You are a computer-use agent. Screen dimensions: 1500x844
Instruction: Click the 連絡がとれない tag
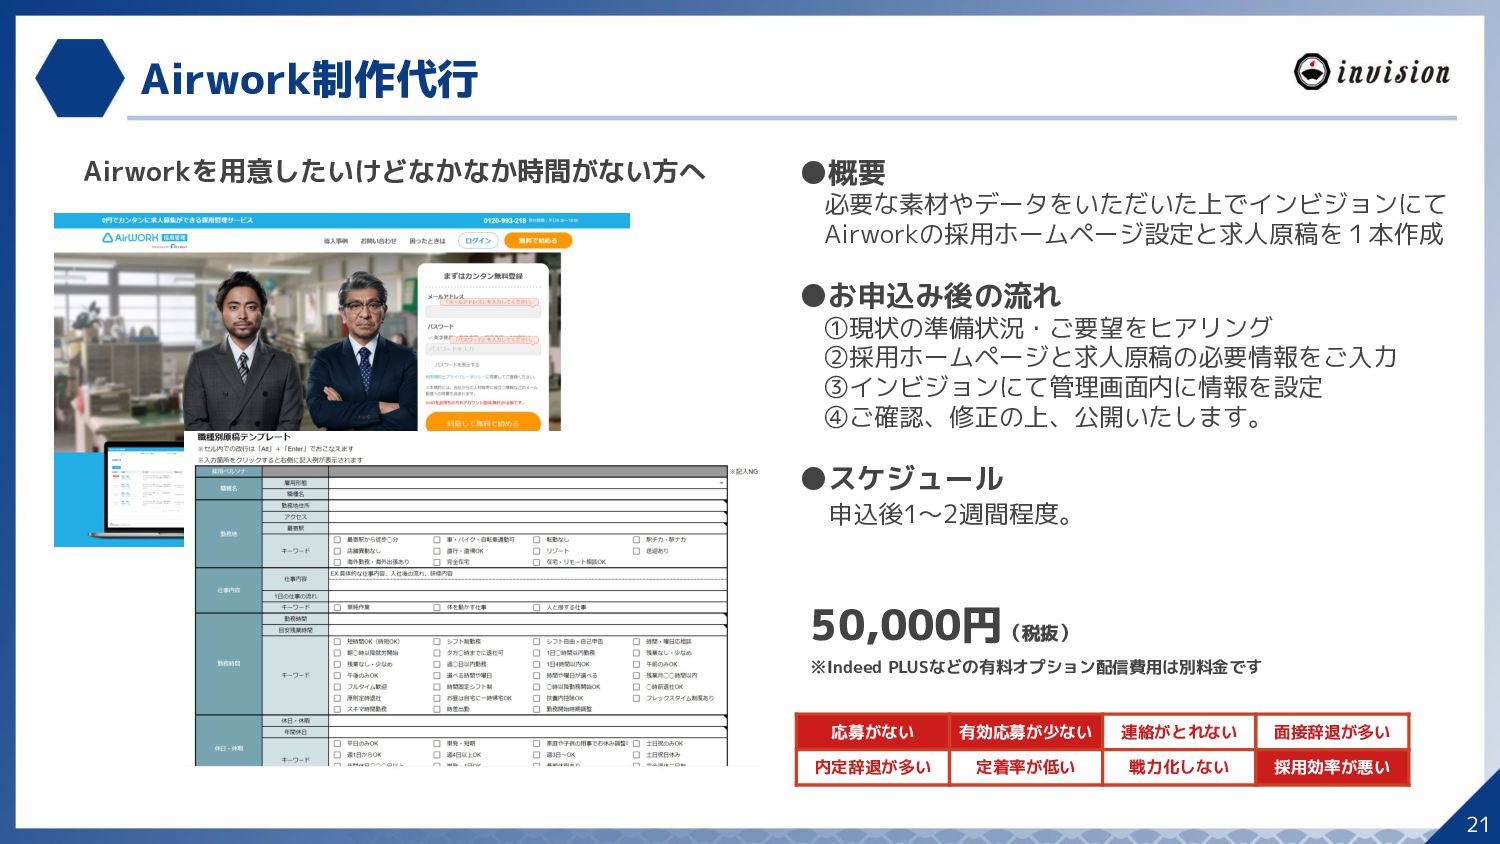(x=1178, y=732)
